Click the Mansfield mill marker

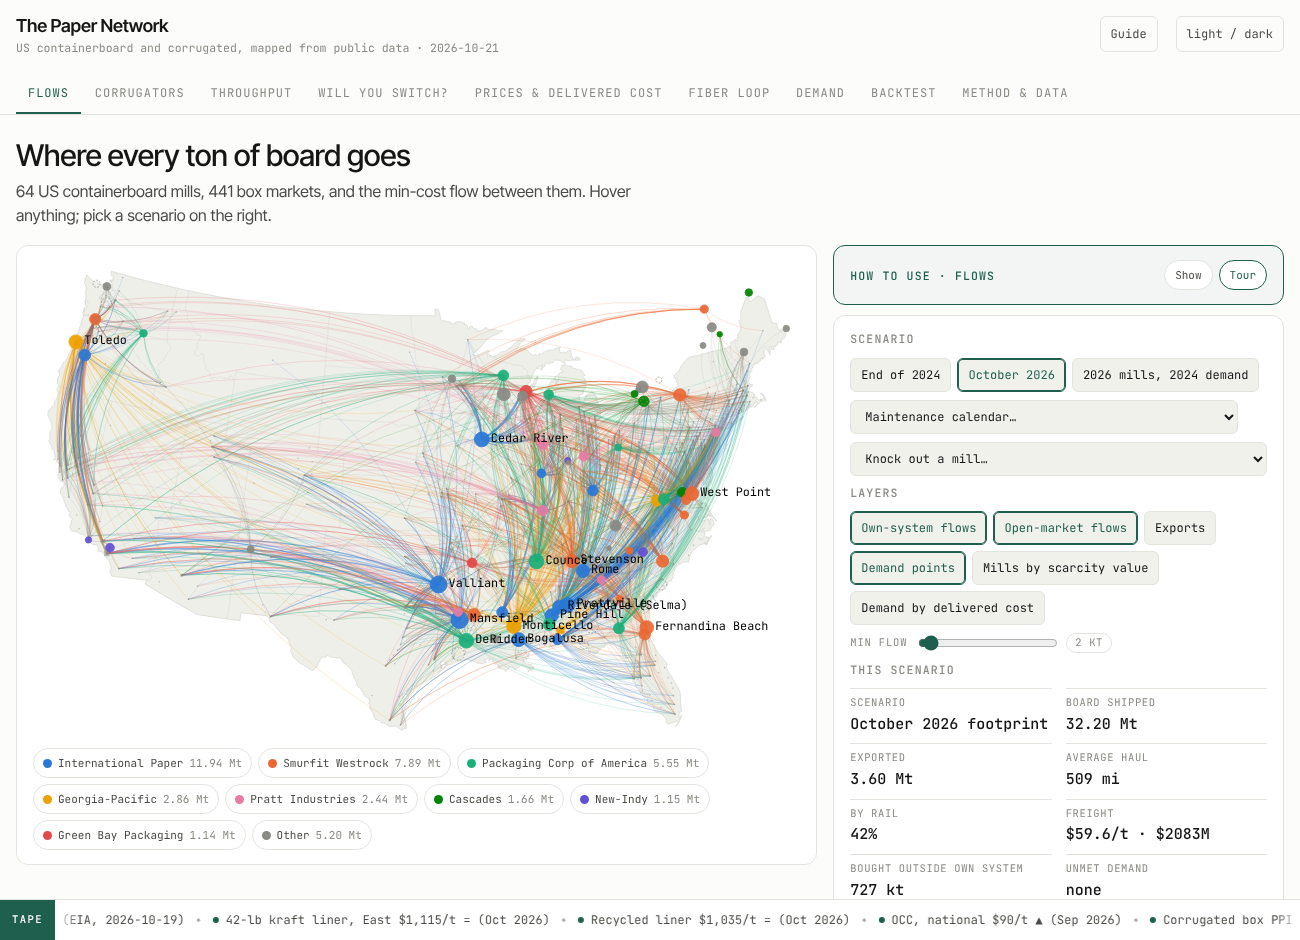coord(459,620)
